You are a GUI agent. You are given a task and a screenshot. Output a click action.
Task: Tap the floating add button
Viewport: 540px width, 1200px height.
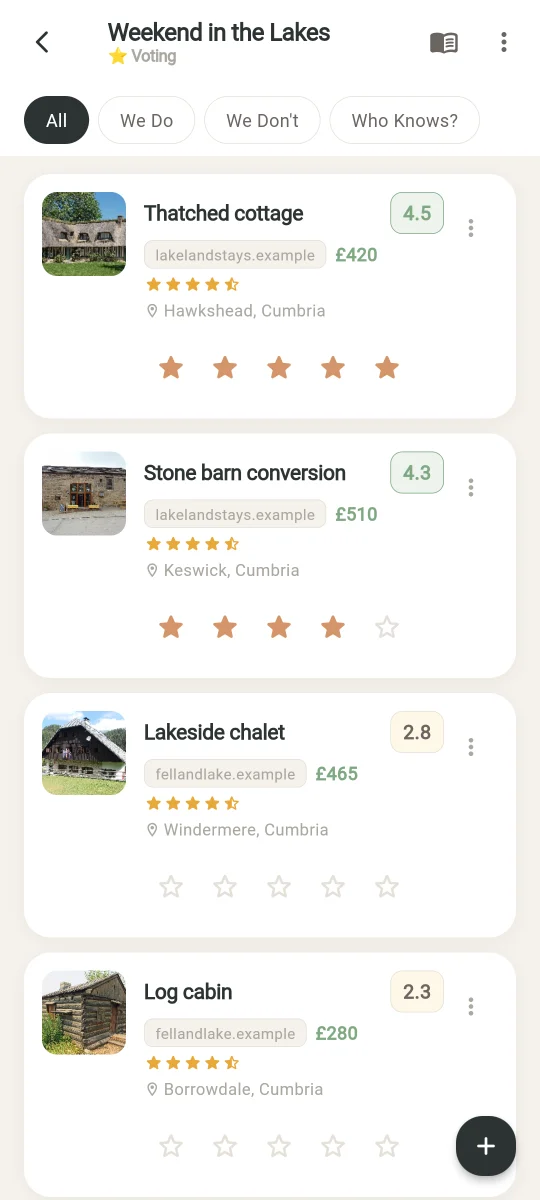click(486, 1146)
